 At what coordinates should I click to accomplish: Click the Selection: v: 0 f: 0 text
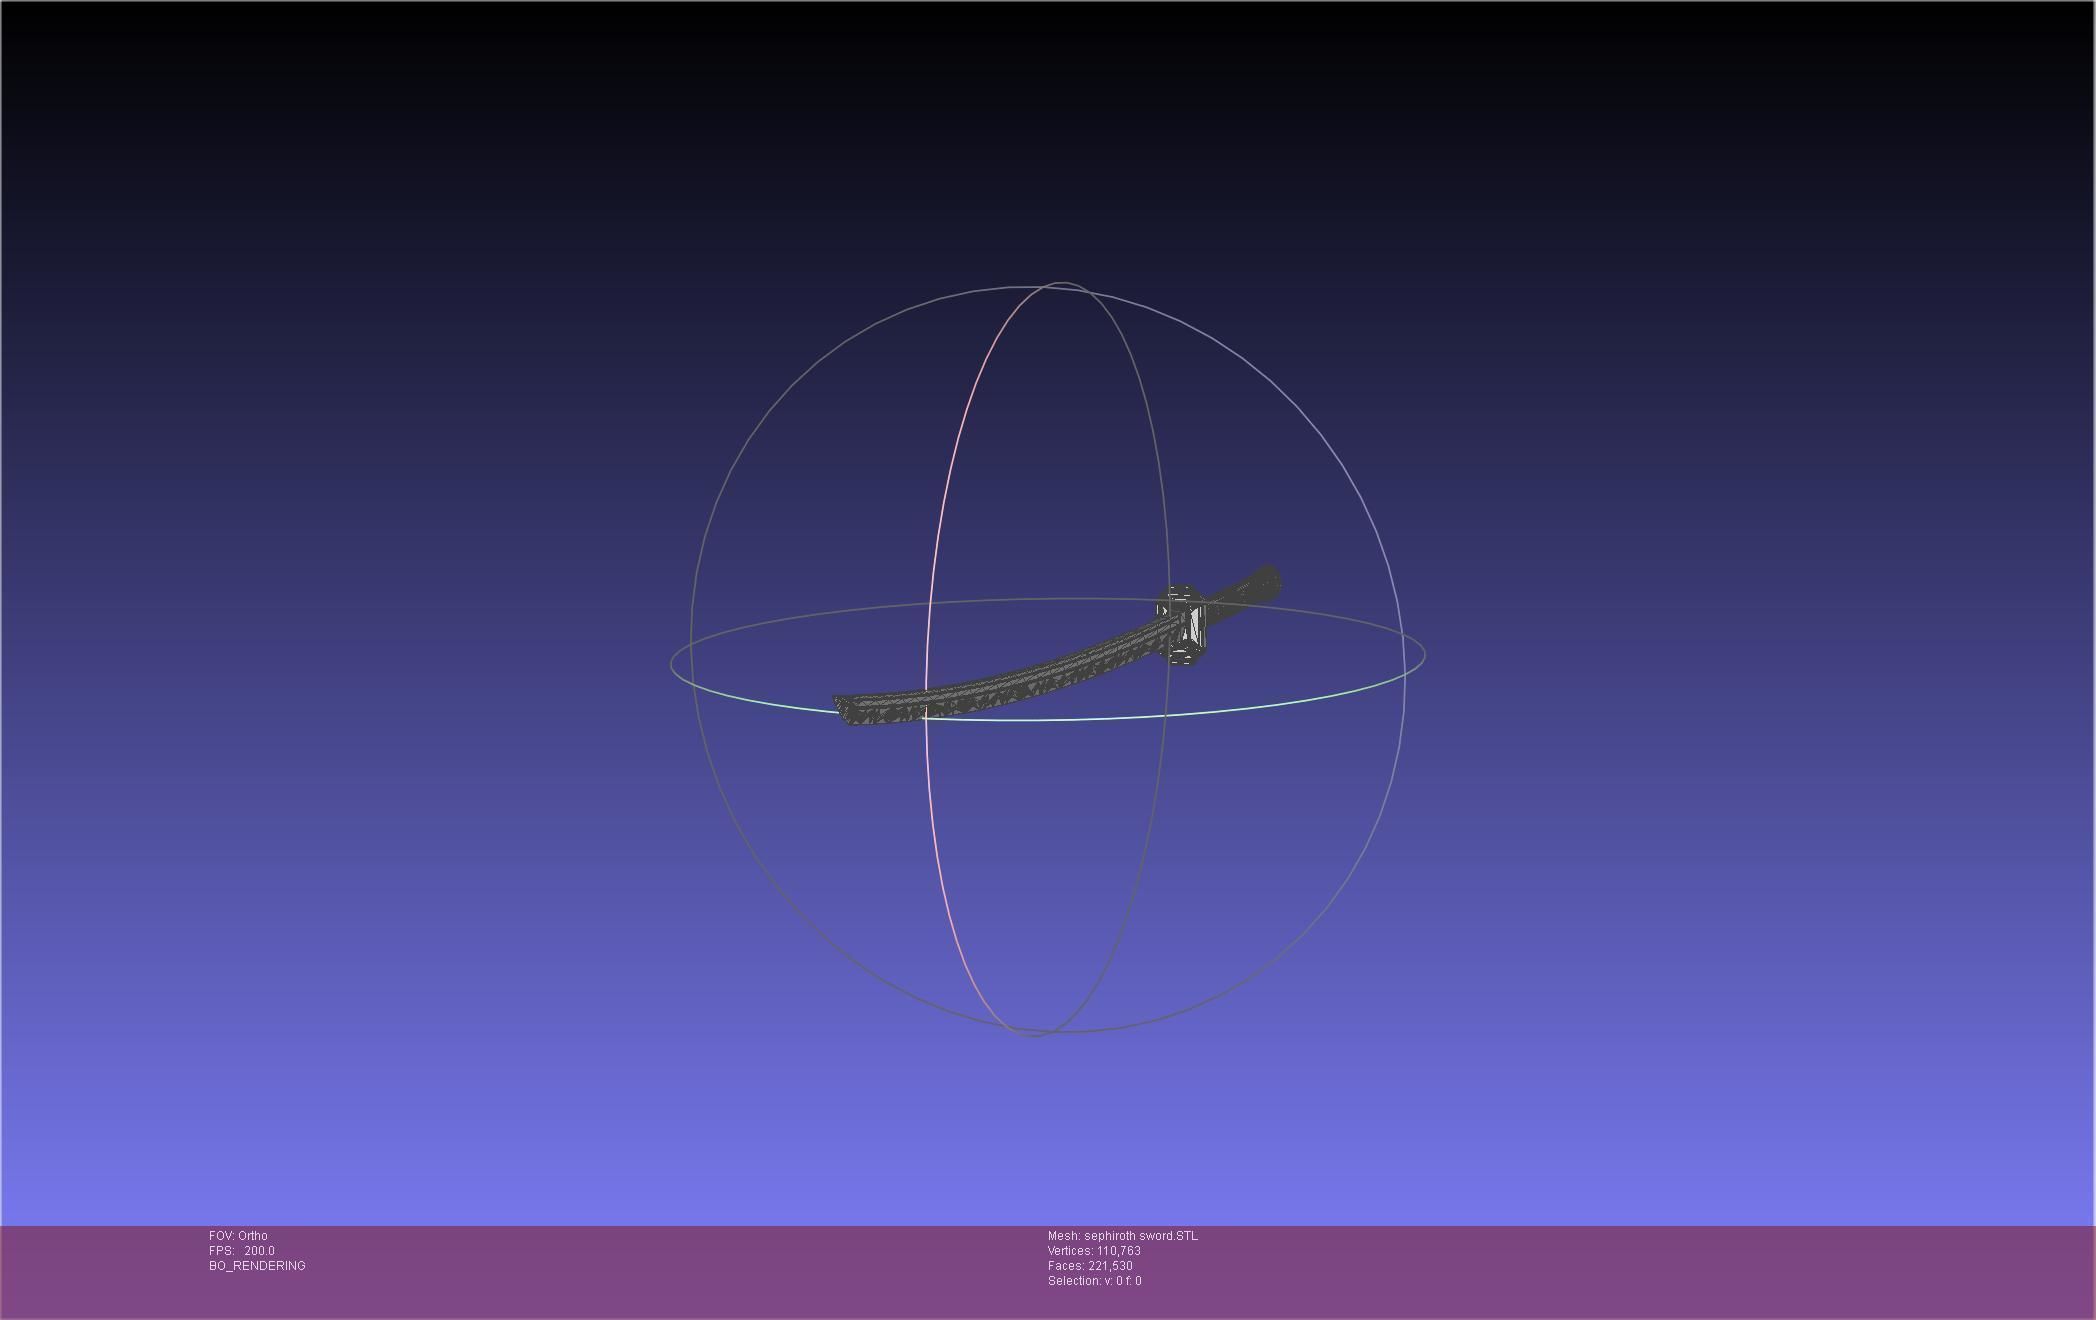pyautogui.click(x=1094, y=1281)
